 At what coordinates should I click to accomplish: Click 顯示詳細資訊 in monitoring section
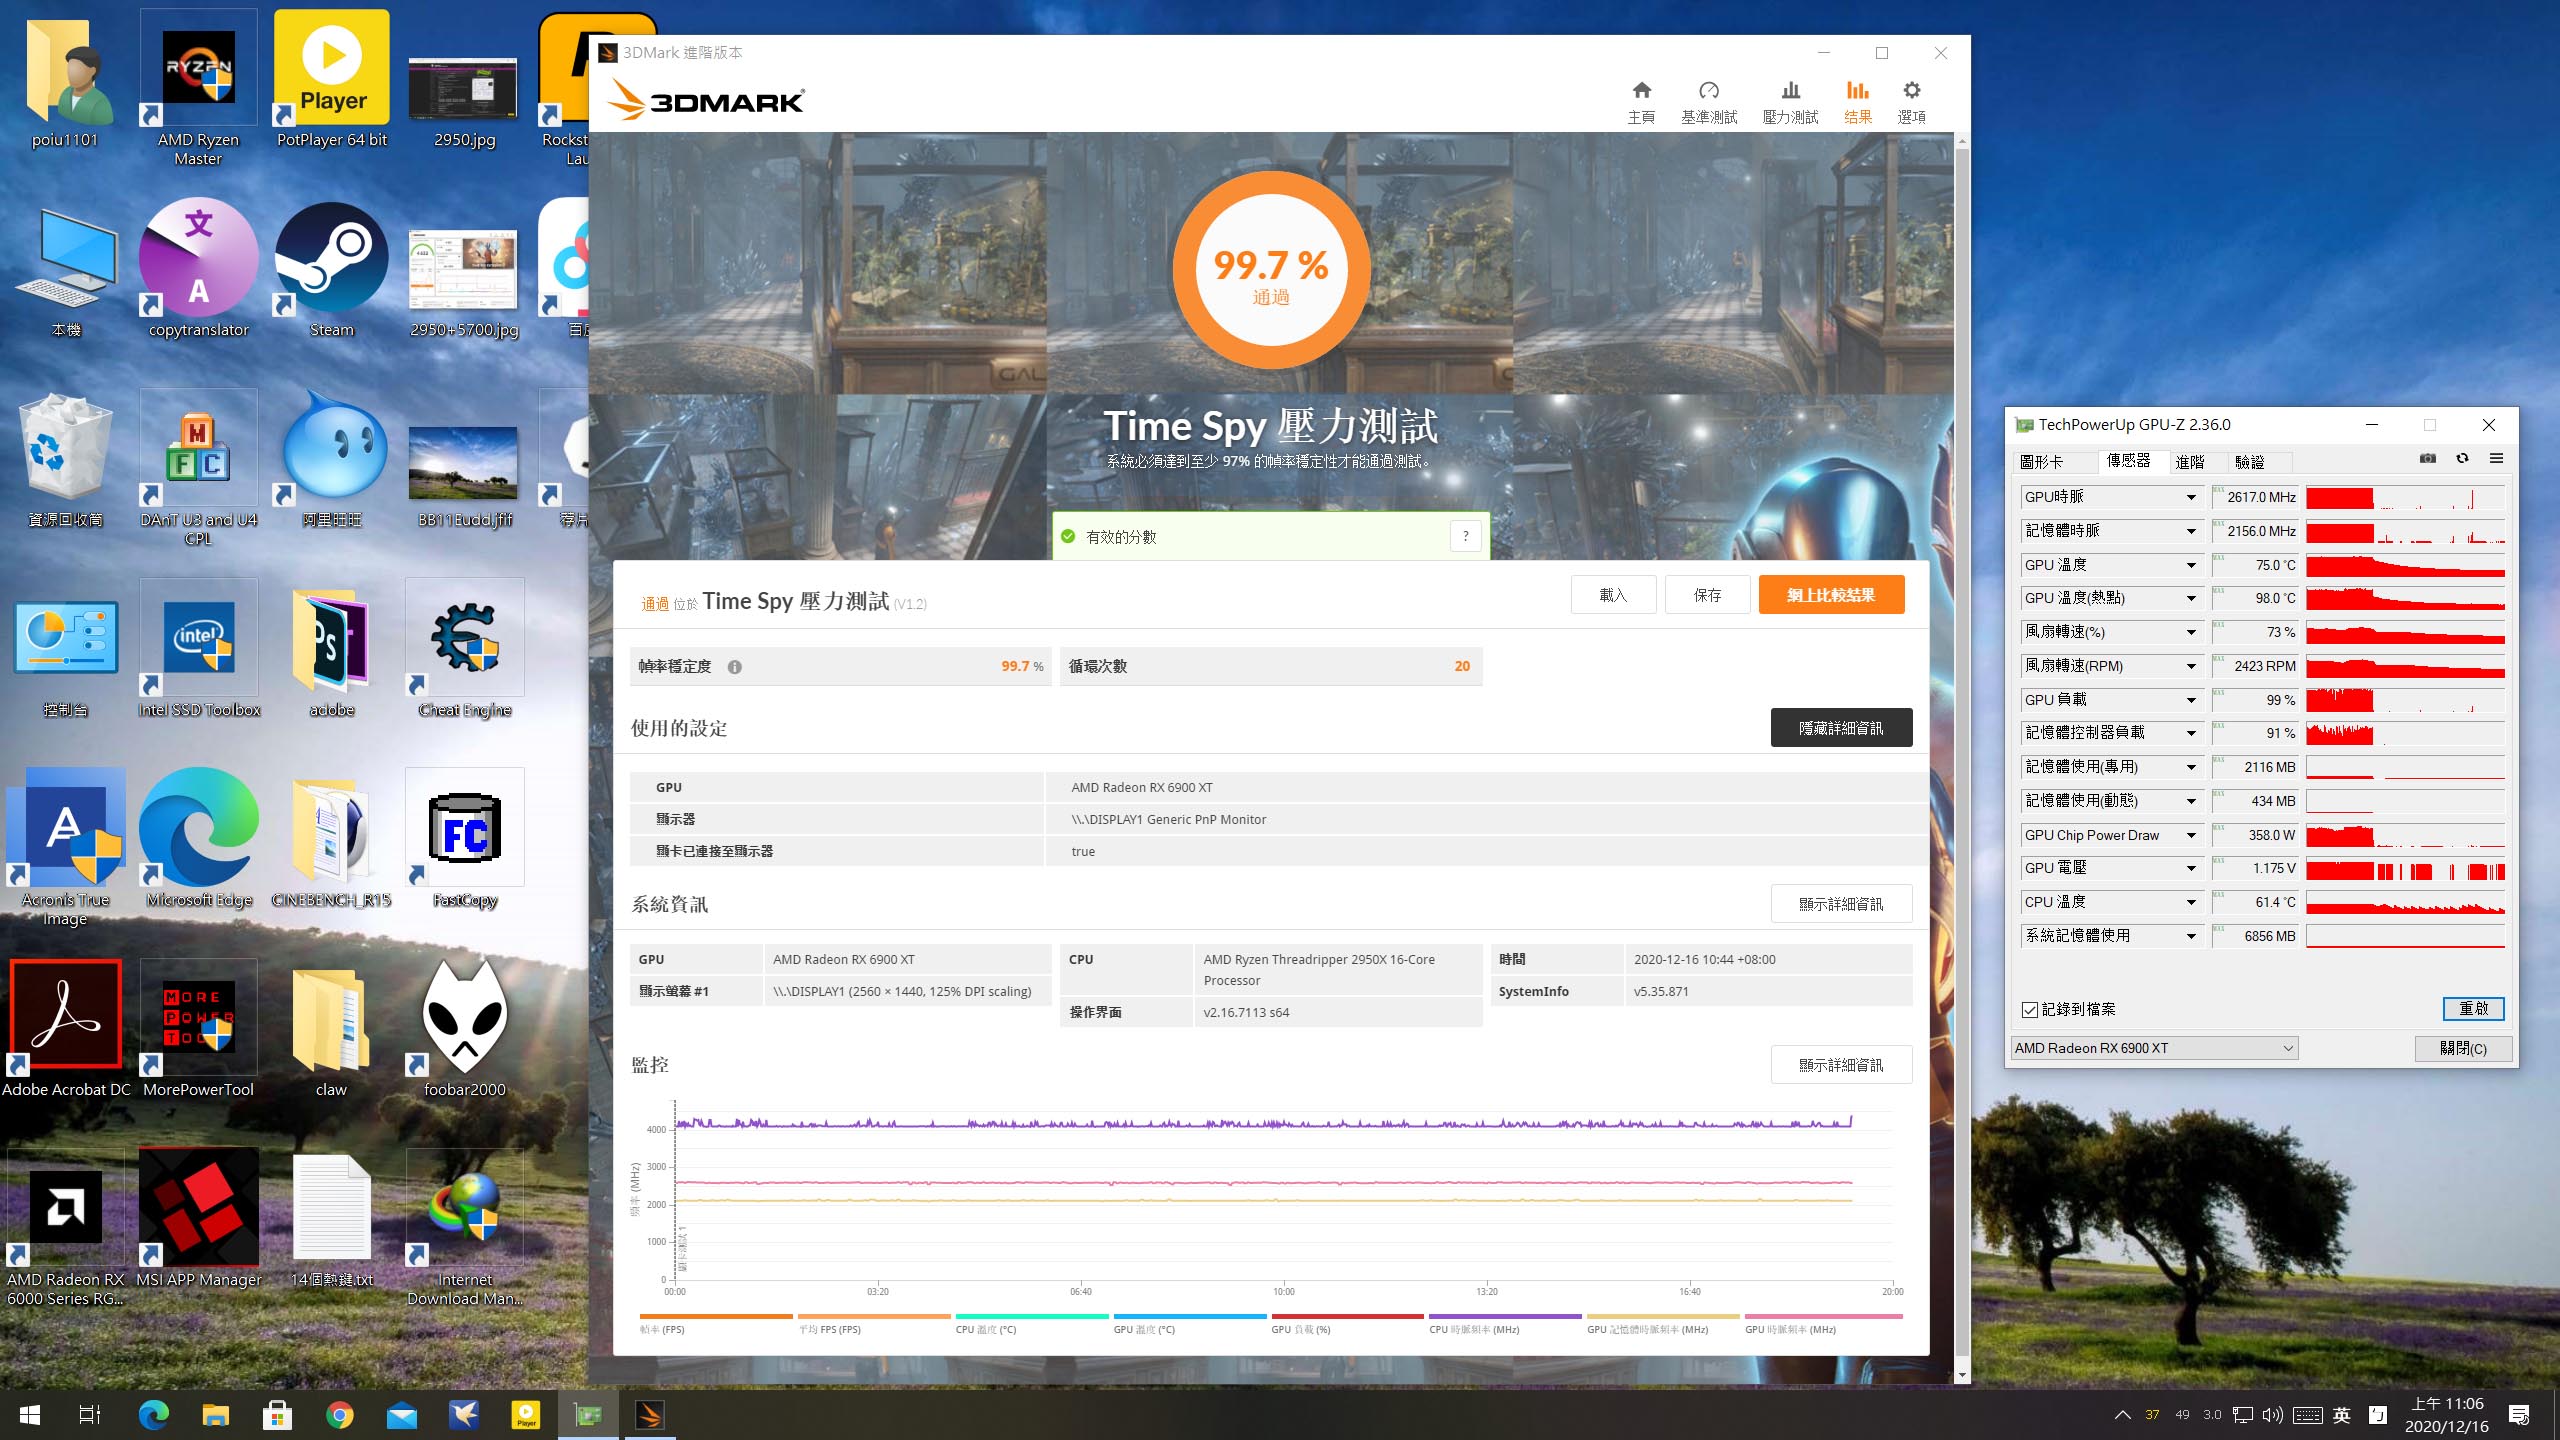pyautogui.click(x=1841, y=1065)
